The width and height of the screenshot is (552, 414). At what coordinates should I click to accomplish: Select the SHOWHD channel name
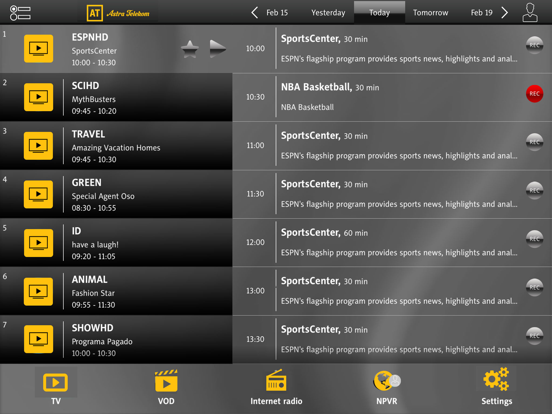pos(93,328)
